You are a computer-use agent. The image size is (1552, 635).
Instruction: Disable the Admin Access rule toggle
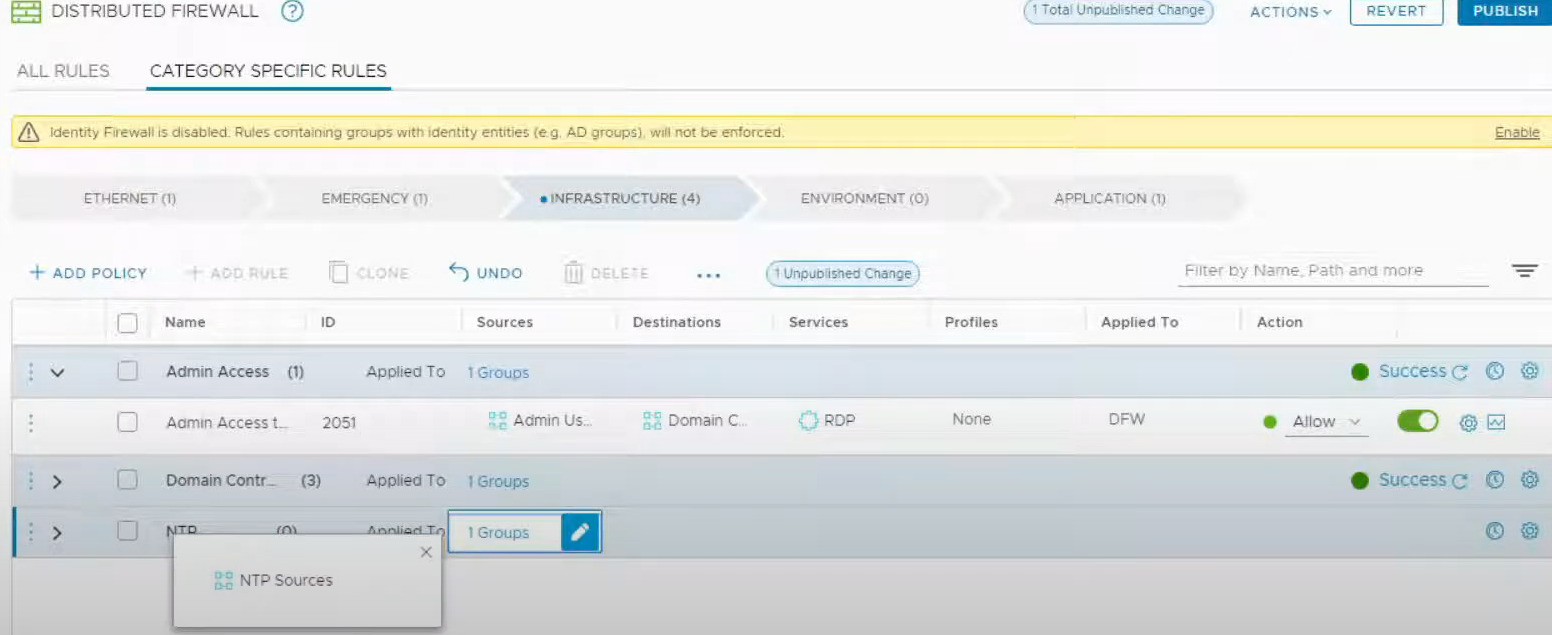coord(1417,421)
